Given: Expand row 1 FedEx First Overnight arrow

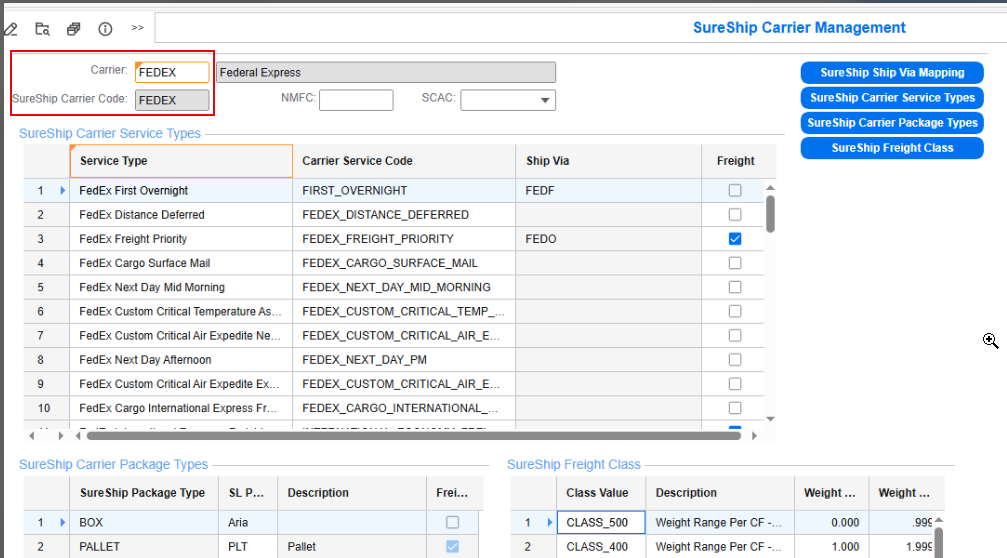Looking at the screenshot, I should coord(63,190).
